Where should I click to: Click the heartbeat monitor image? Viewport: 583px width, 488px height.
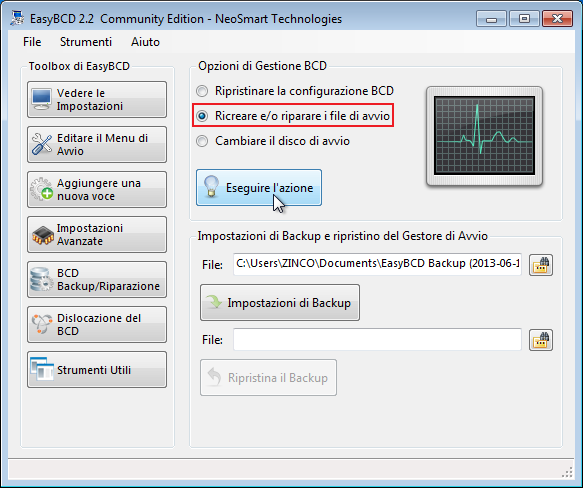coord(484,136)
